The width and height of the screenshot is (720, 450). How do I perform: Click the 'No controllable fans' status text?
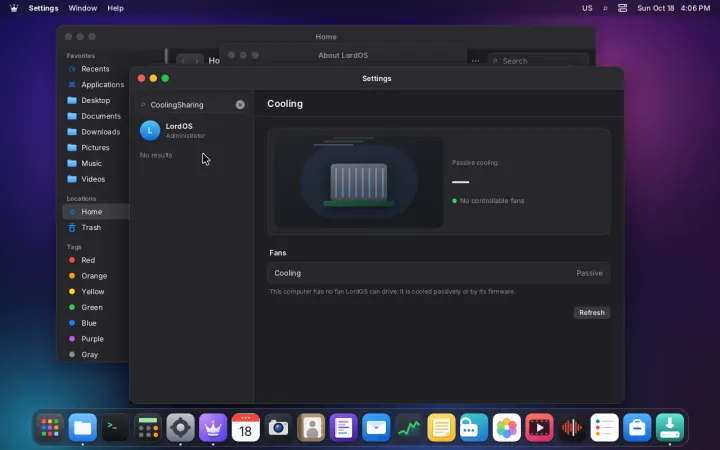pyautogui.click(x=492, y=201)
